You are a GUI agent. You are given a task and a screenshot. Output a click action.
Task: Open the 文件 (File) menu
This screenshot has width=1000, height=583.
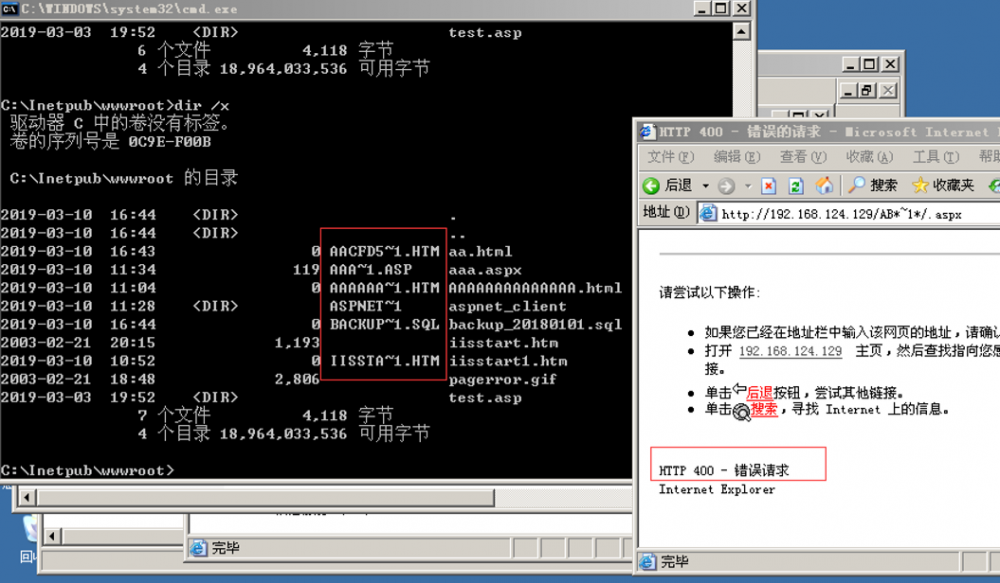[668, 156]
